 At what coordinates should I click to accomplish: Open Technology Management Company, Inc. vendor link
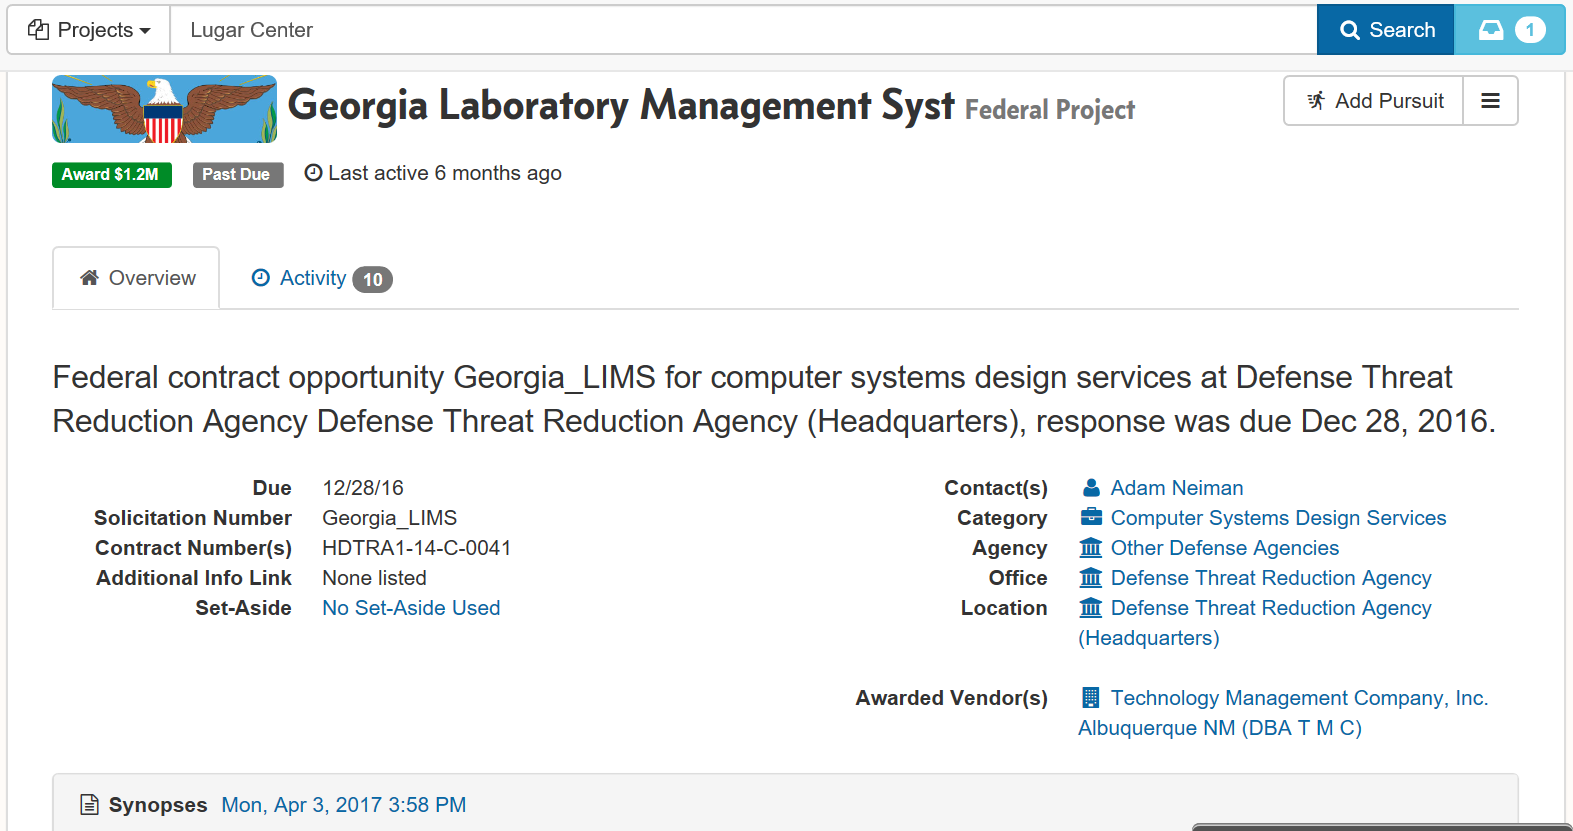(1298, 698)
